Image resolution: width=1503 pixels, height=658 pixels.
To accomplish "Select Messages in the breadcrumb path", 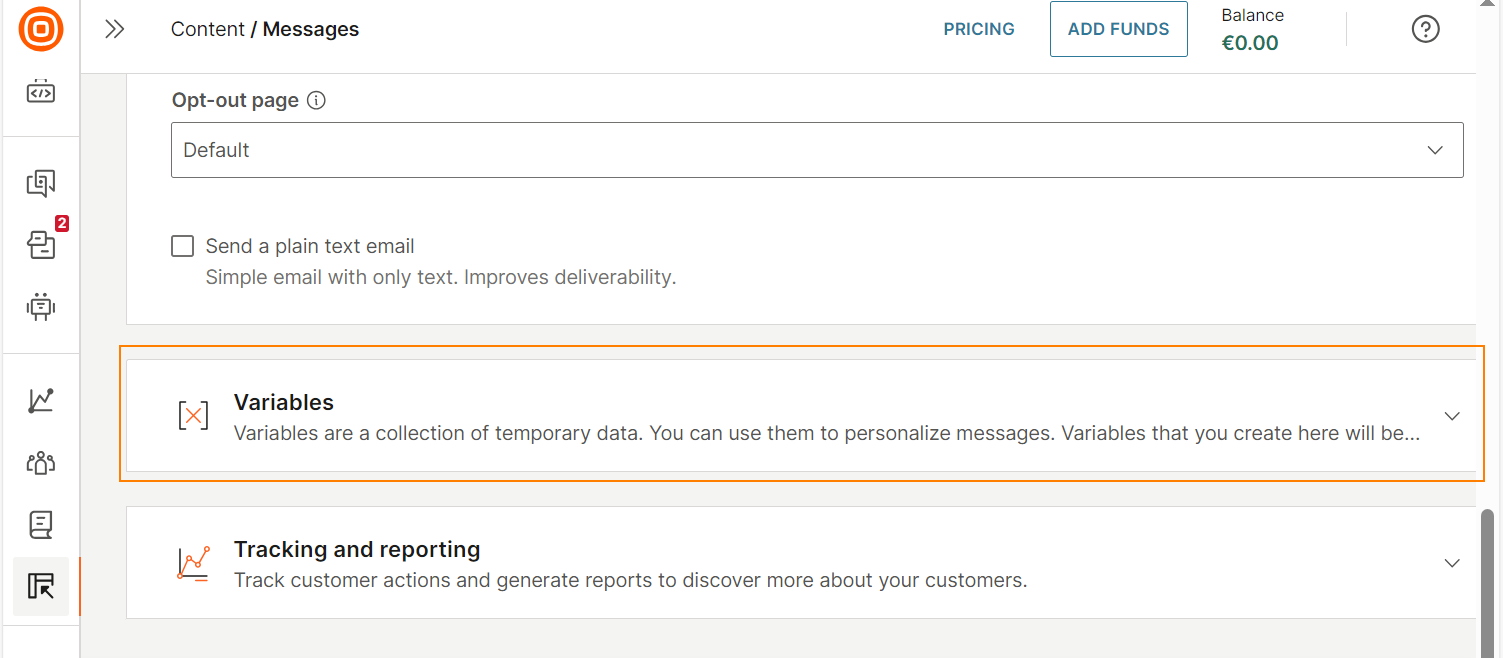I will tap(311, 29).
